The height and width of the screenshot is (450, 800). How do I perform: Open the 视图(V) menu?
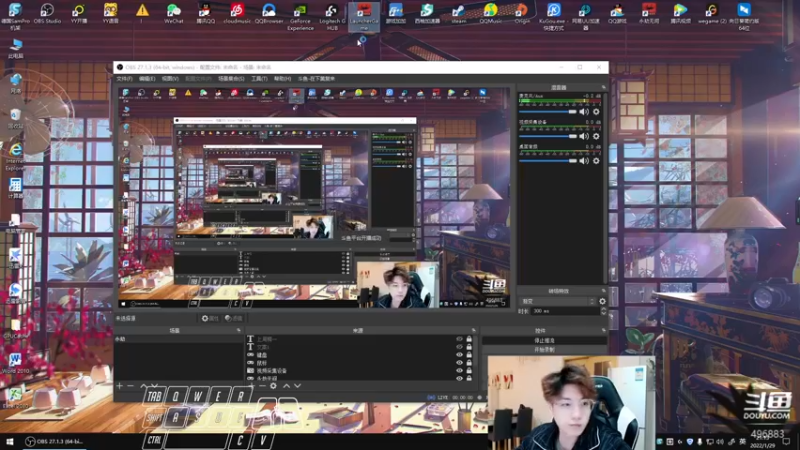(170, 79)
